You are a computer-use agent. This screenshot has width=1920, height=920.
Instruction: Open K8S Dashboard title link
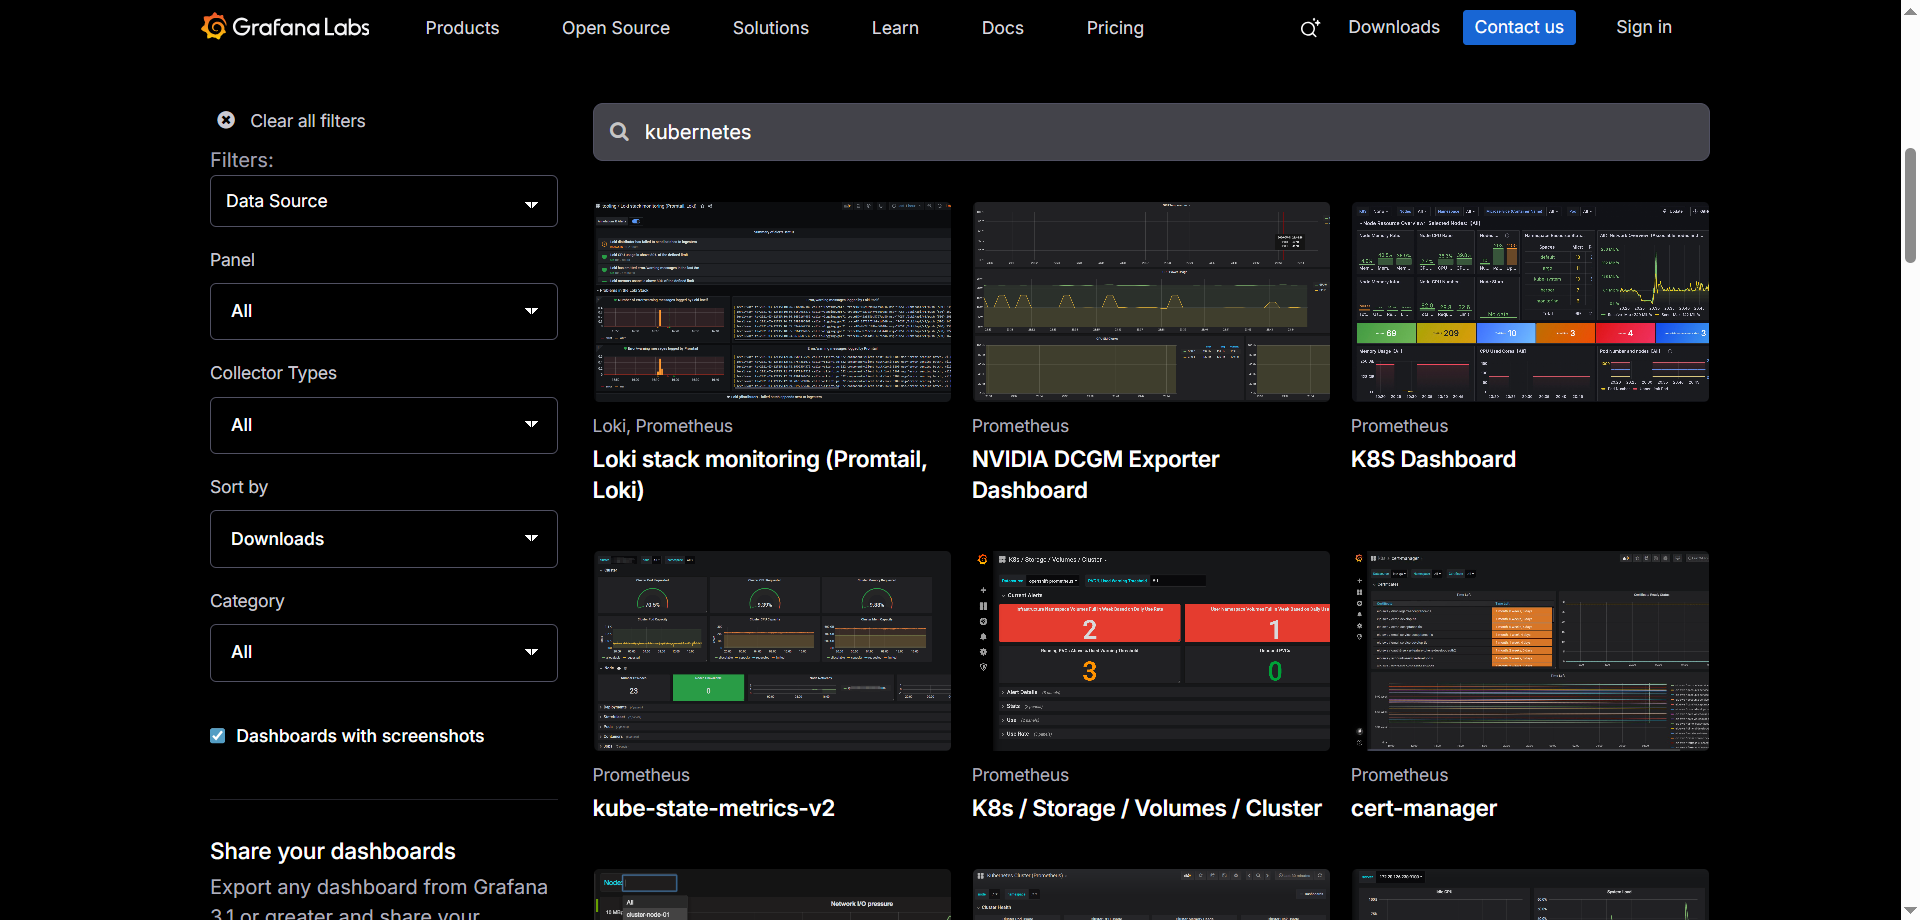1433,459
